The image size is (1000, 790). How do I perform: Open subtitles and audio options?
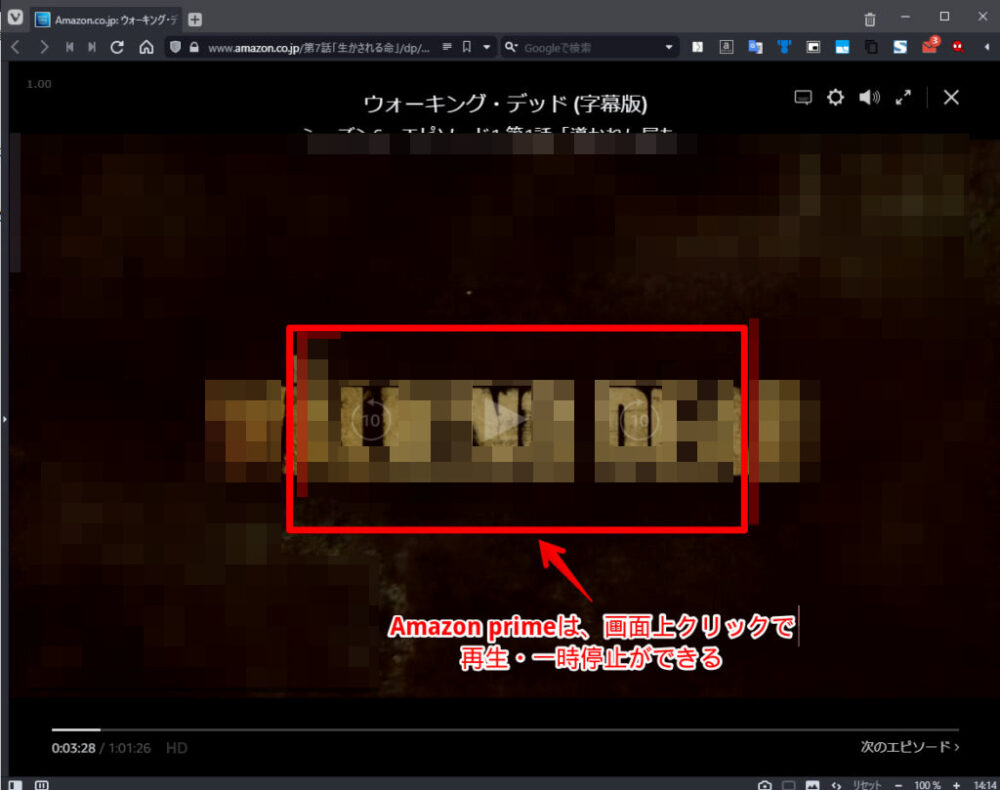(803, 98)
